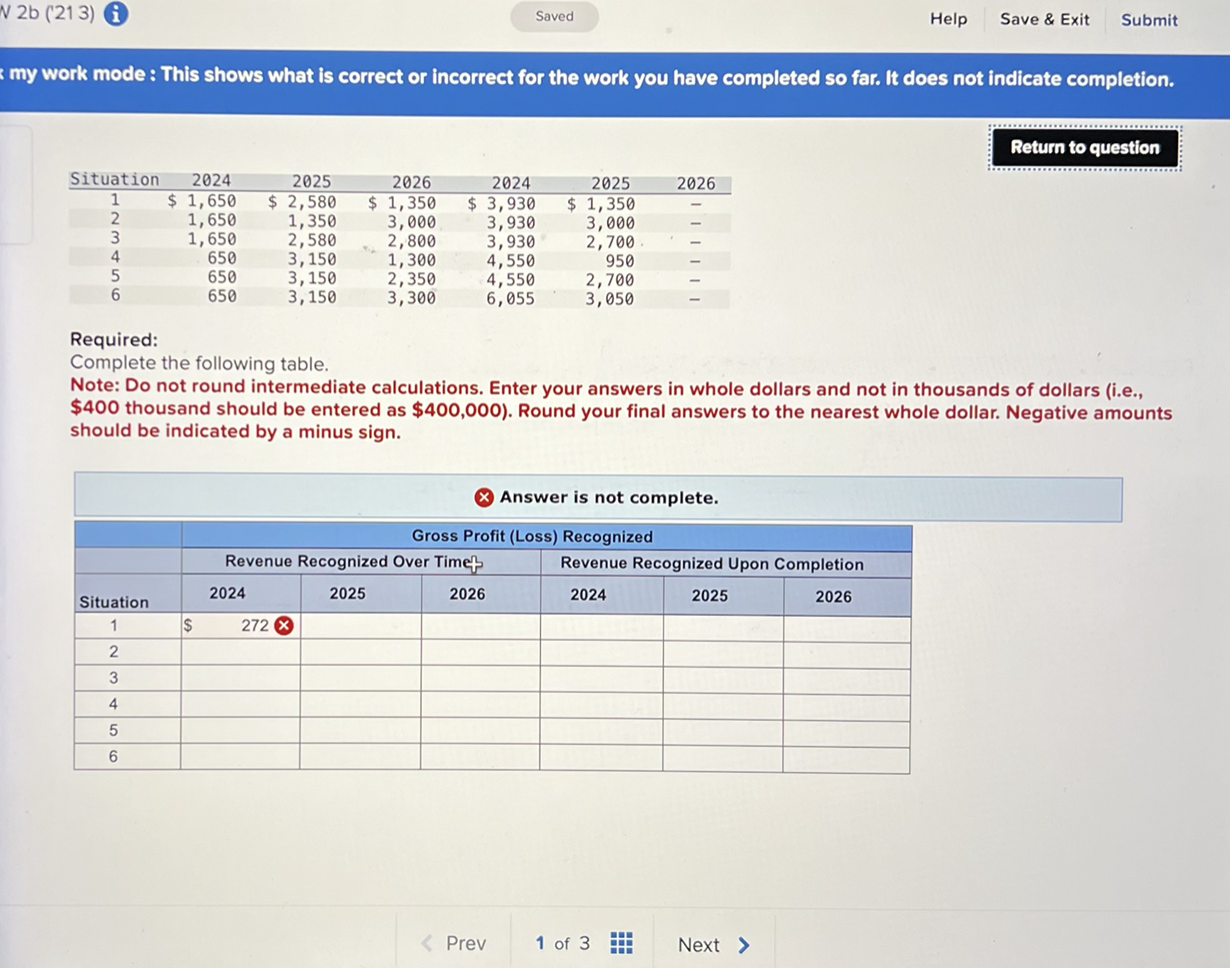Select Situation 4's 2024 Upon Completion cell

600,703
